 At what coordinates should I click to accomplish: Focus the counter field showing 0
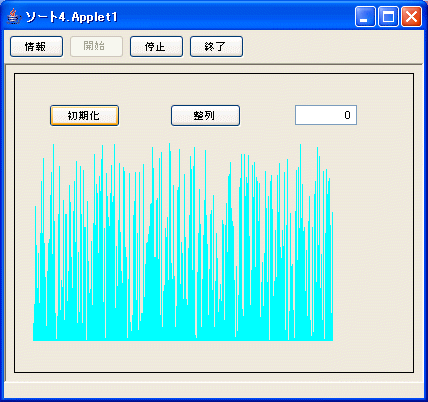click(326, 115)
